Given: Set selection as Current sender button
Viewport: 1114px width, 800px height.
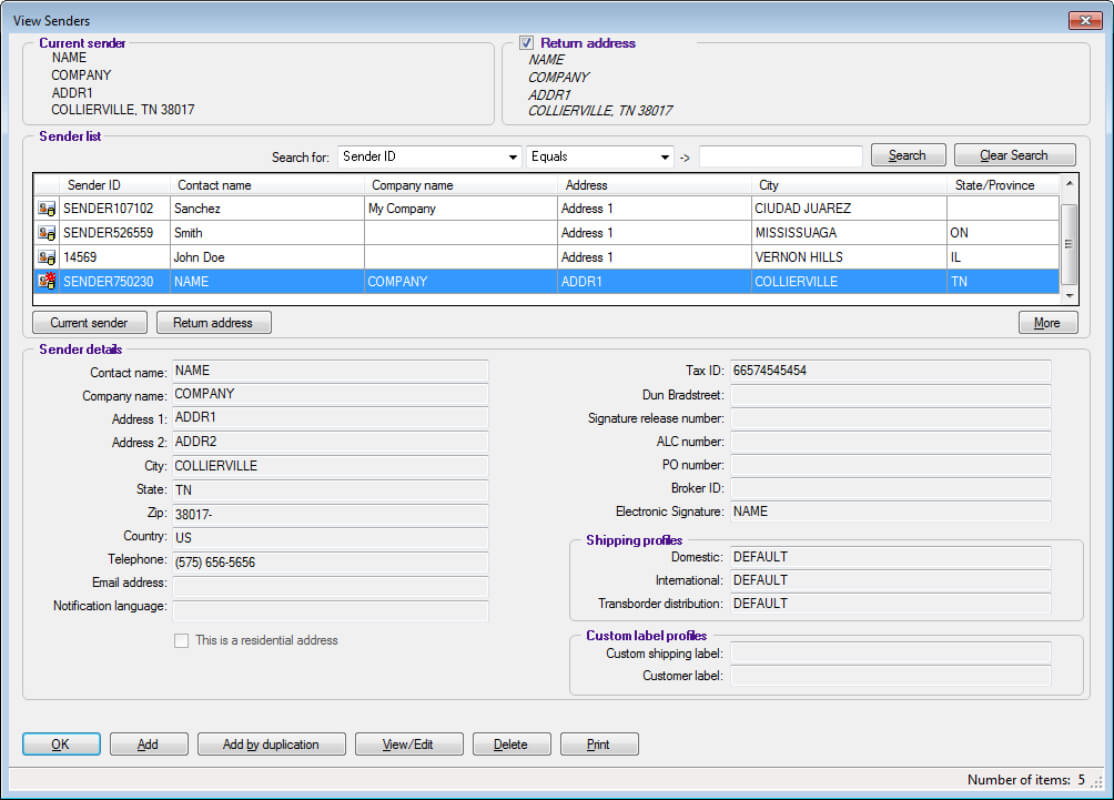Looking at the screenshot, I should click(x=90, y=323).
